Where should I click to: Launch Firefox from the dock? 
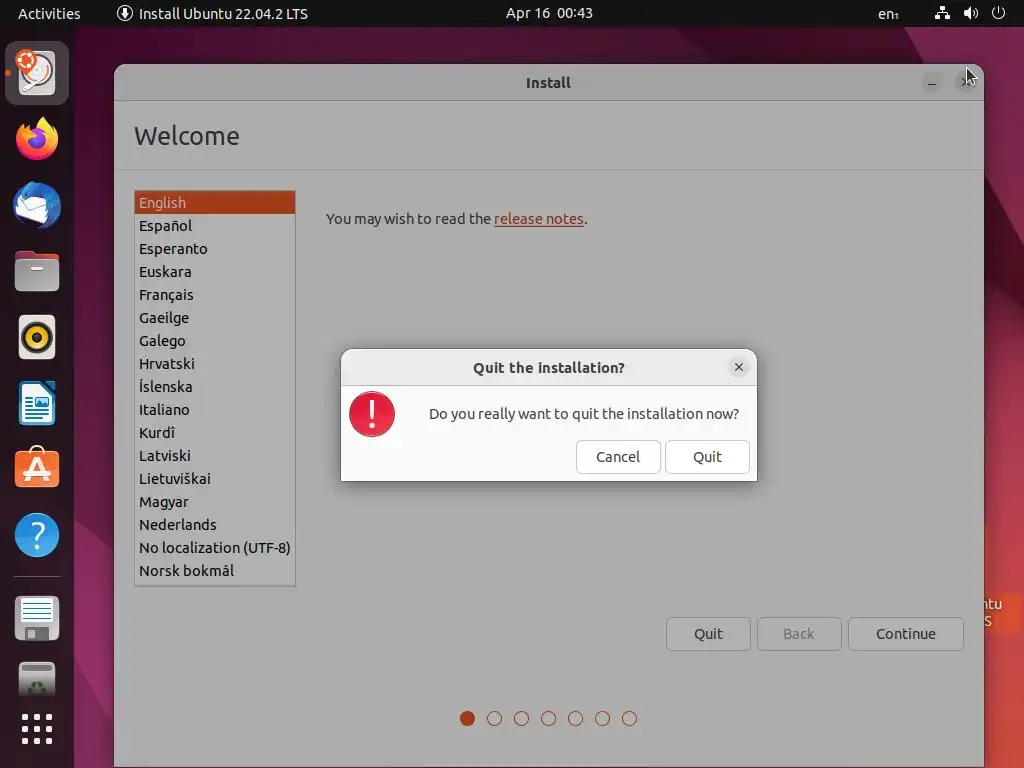click(x=37, y=139)
